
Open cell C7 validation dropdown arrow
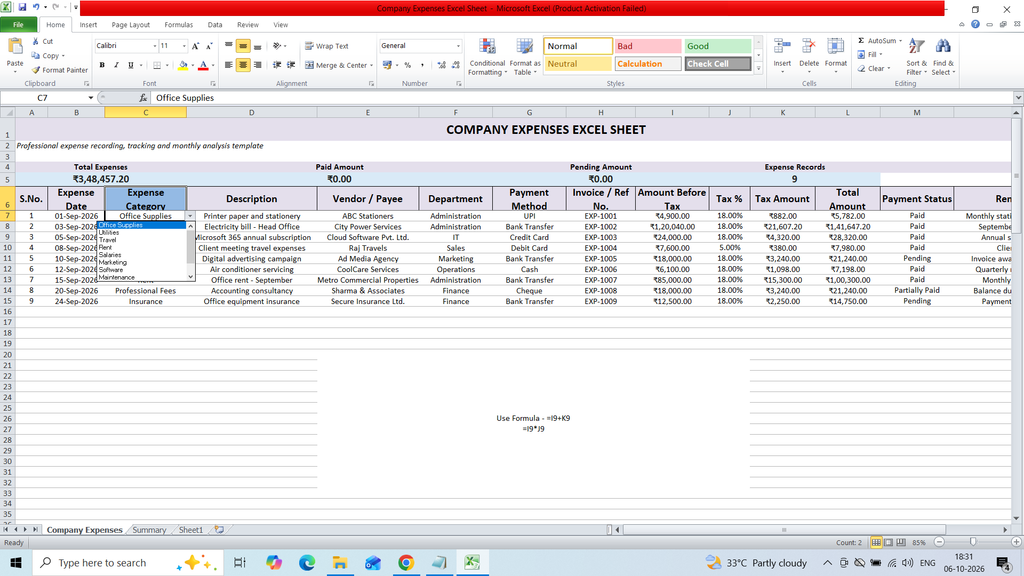(190, 216)
